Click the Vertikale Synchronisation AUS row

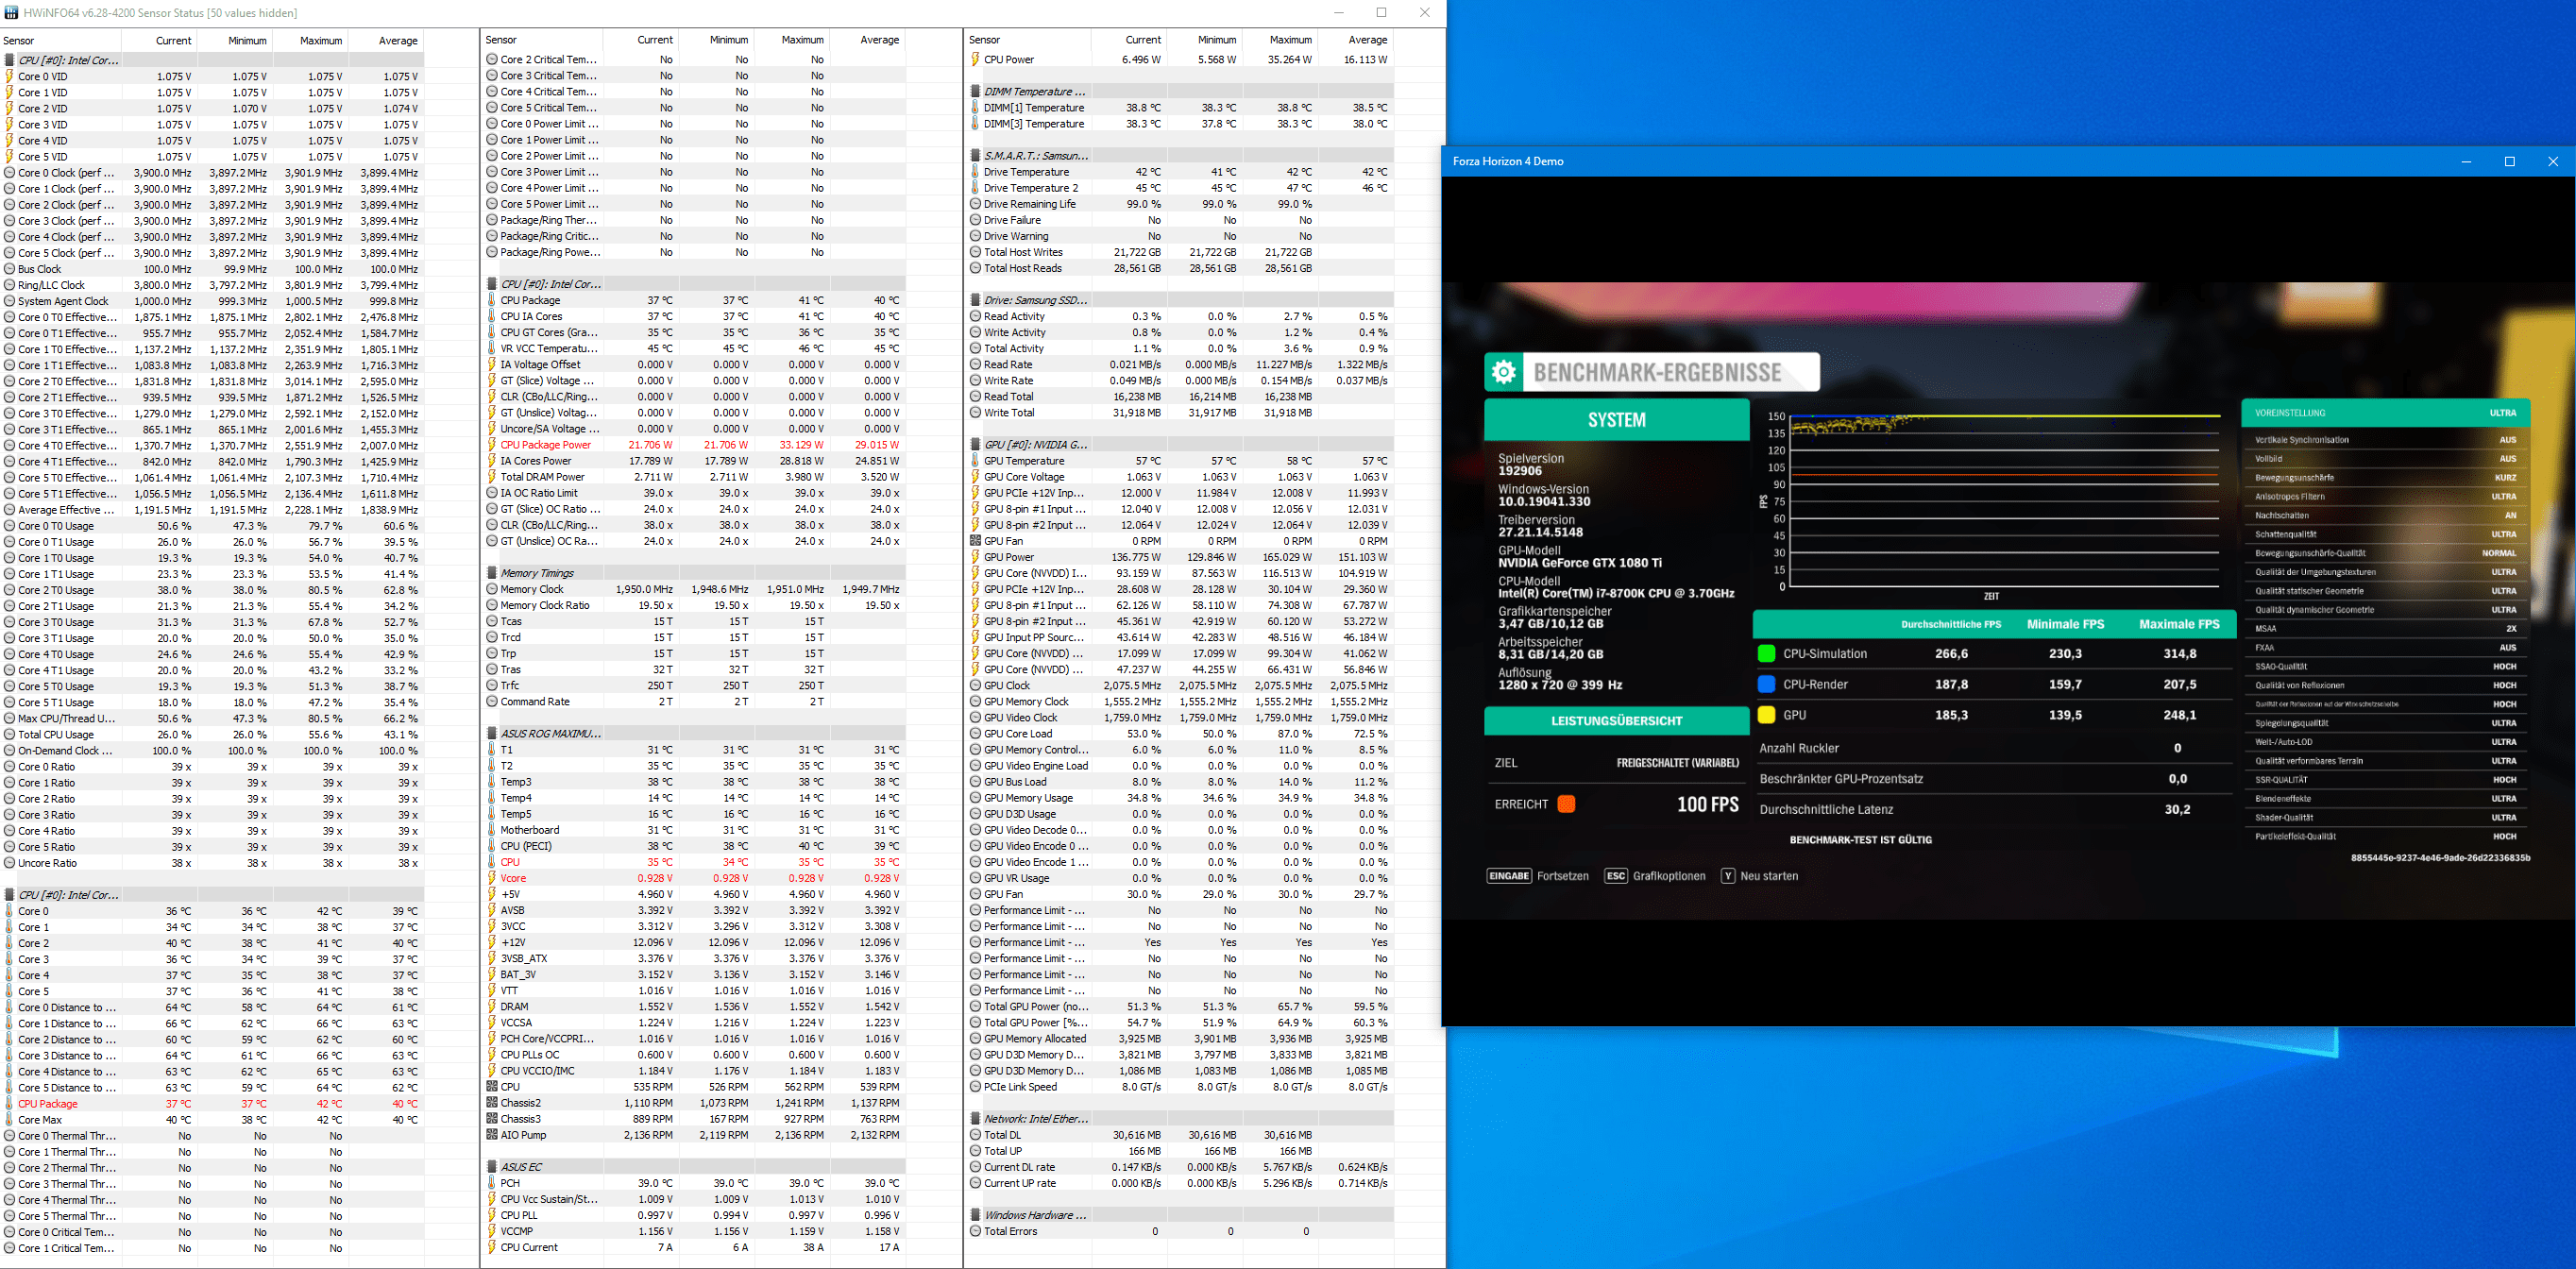tap(2385, 440)
